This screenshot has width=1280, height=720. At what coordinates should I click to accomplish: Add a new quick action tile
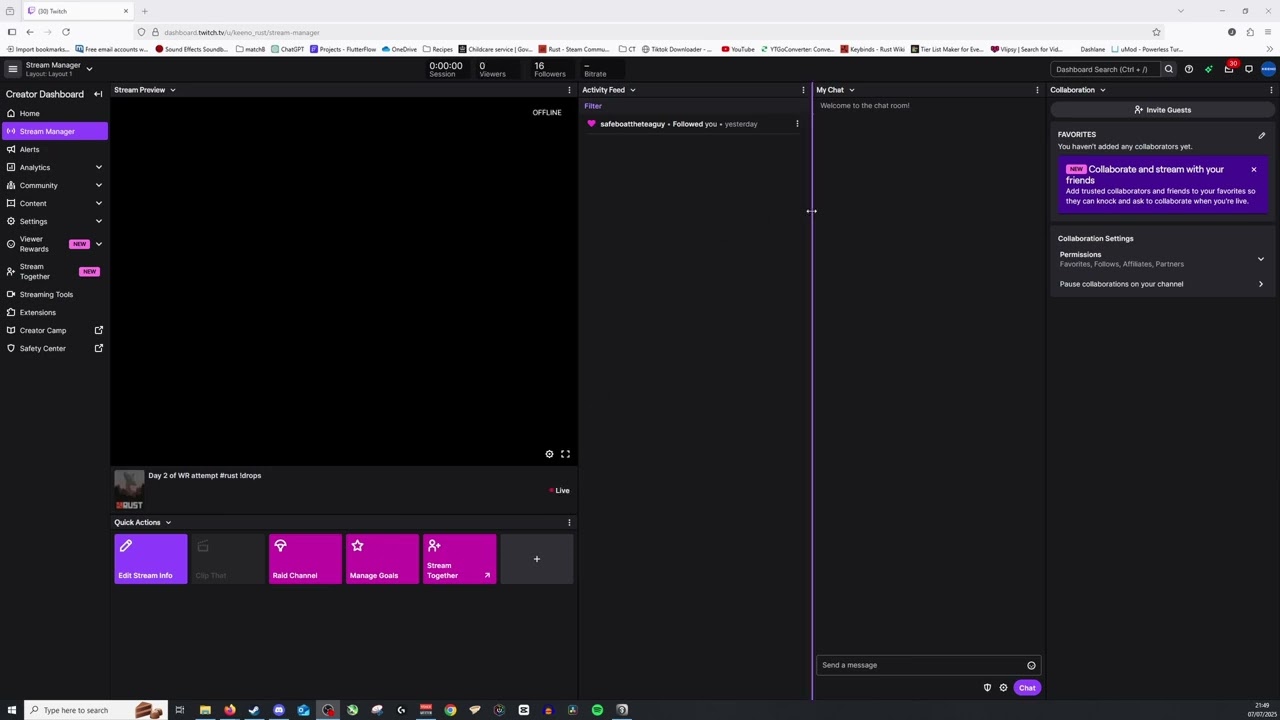pyautogui.click(x=536, y=559)
